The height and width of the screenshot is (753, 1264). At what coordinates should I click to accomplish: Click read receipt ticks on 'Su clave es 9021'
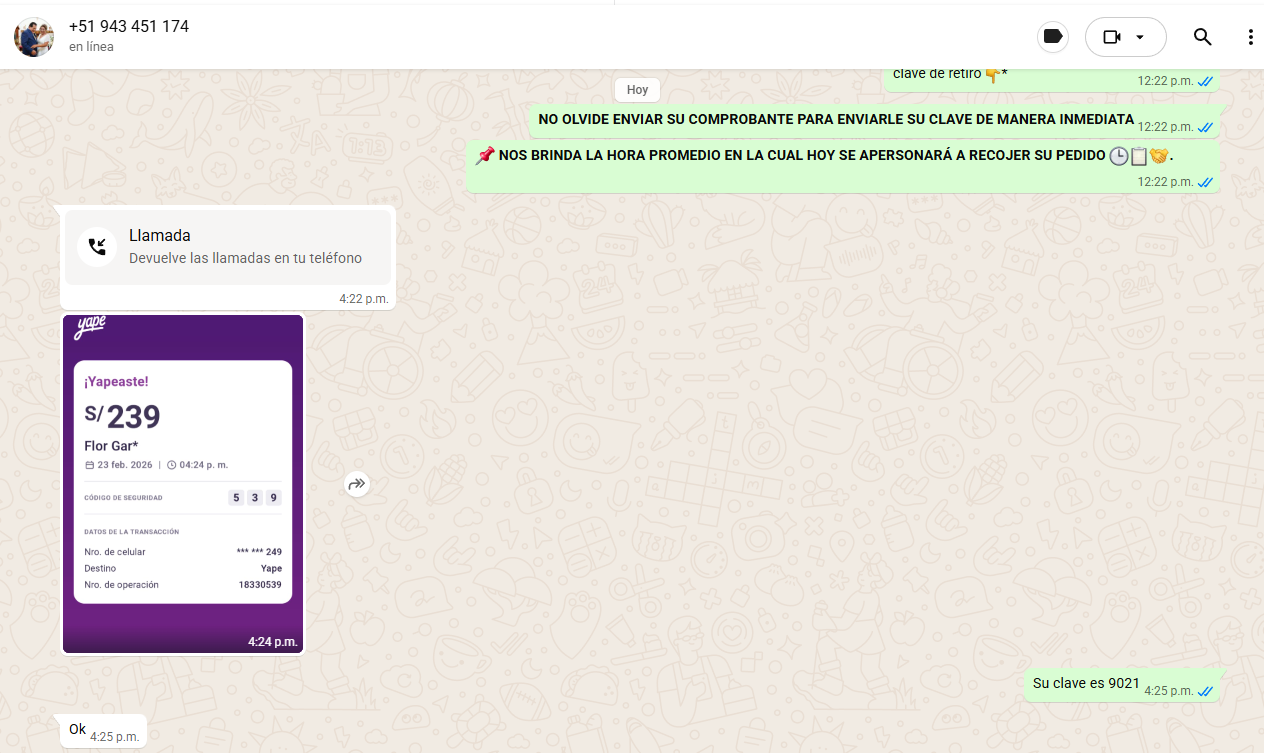coord(1205,691)
